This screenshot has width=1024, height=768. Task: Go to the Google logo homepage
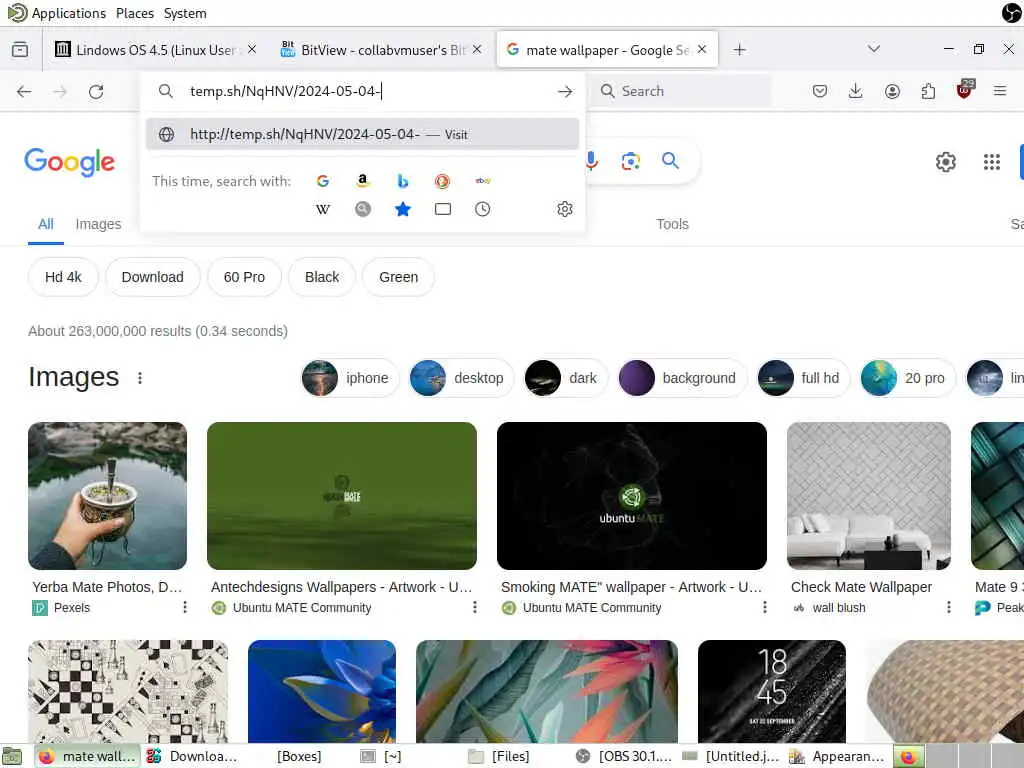pyautogui.click(x=69, y=162)
